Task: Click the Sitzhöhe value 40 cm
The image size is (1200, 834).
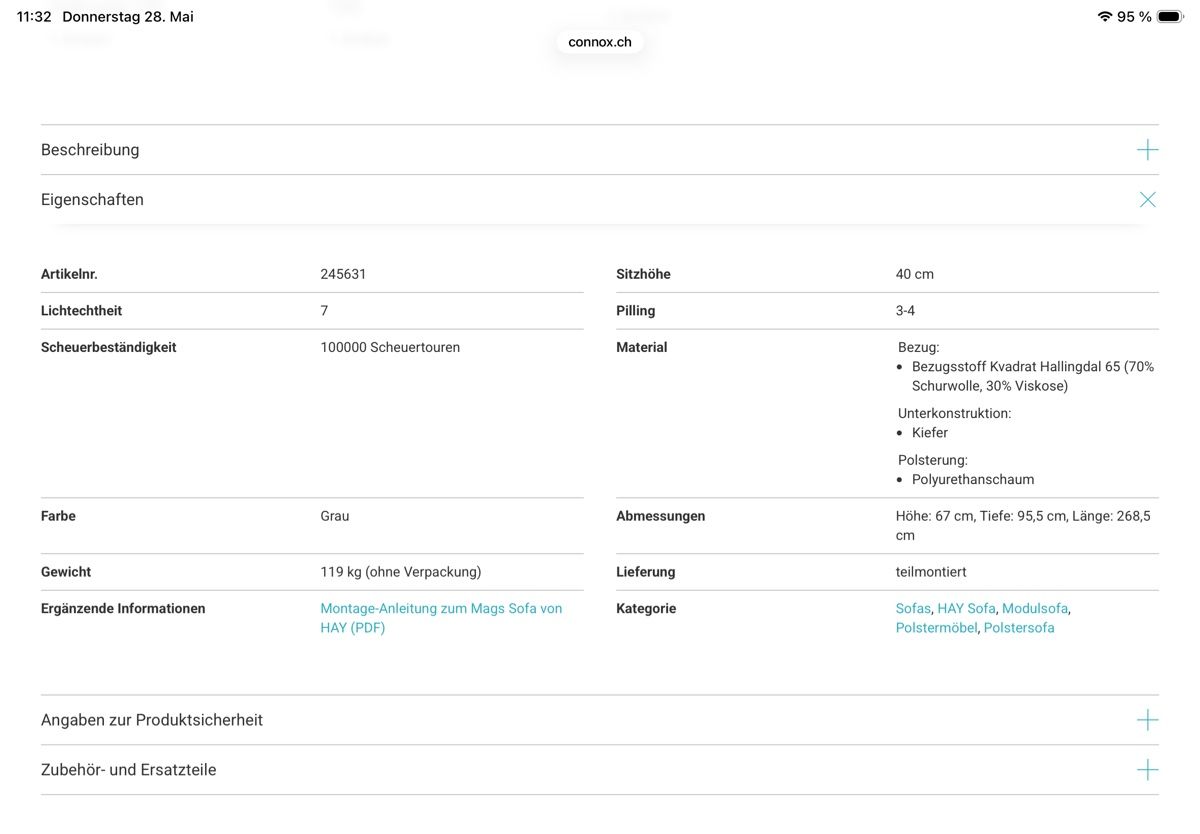Action: 915,274
